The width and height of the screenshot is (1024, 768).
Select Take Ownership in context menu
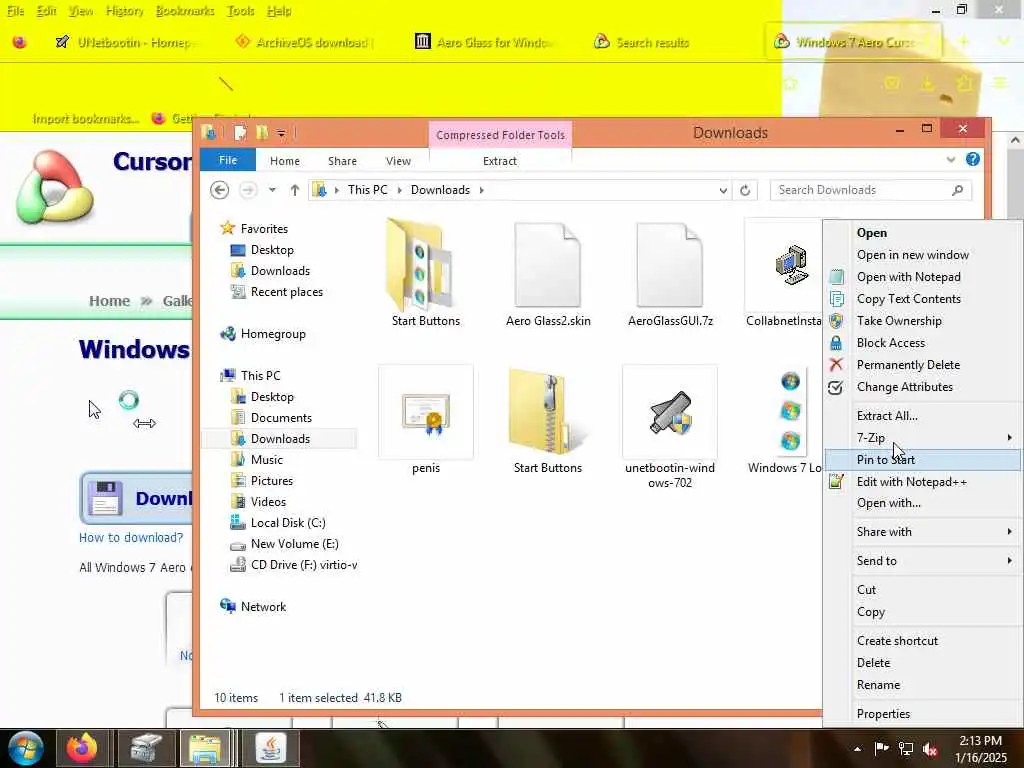922,321
